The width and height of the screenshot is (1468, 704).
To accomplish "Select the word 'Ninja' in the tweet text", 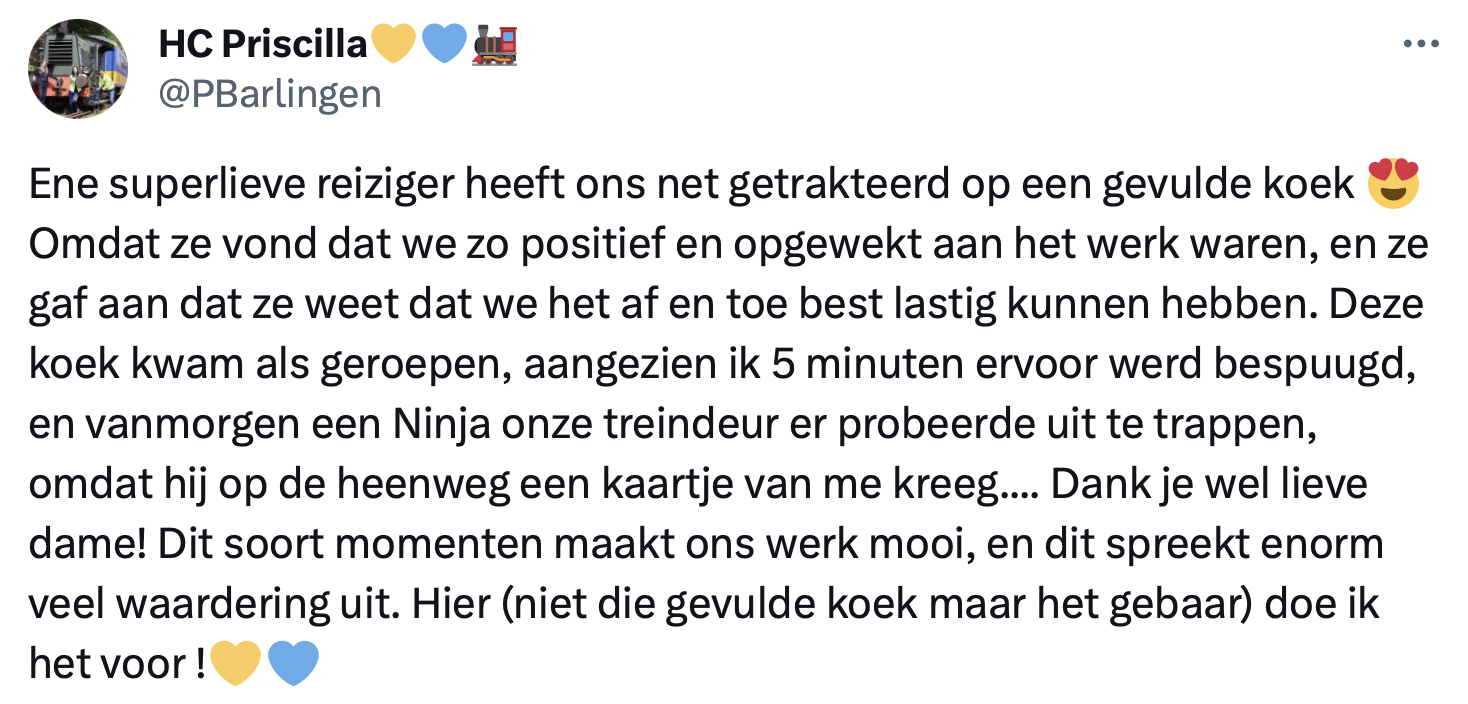I will point(438,424).
